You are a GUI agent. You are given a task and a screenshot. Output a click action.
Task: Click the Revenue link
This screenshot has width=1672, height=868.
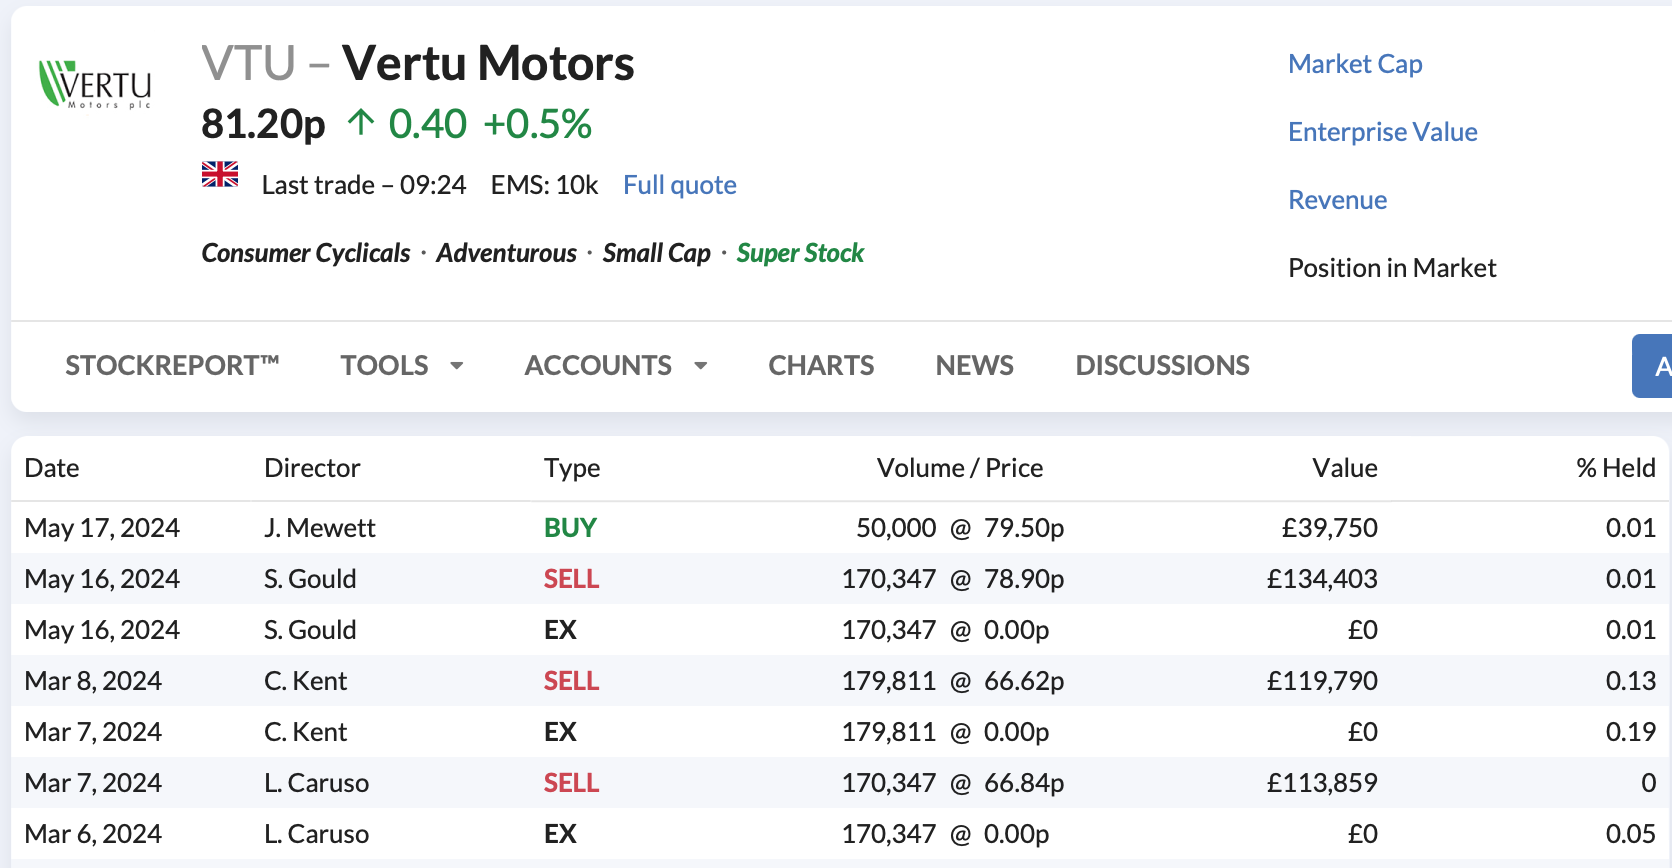coord(1337,200)
